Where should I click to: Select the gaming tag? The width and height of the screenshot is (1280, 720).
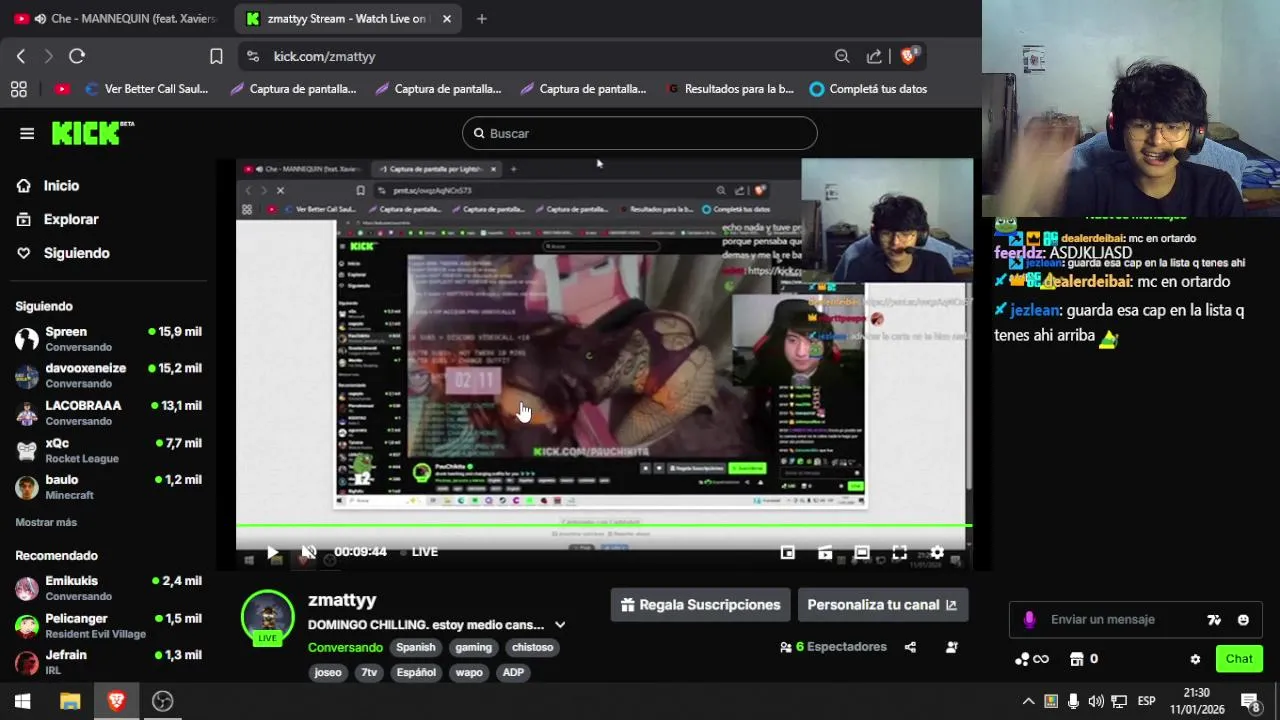(x=474, y=647)
